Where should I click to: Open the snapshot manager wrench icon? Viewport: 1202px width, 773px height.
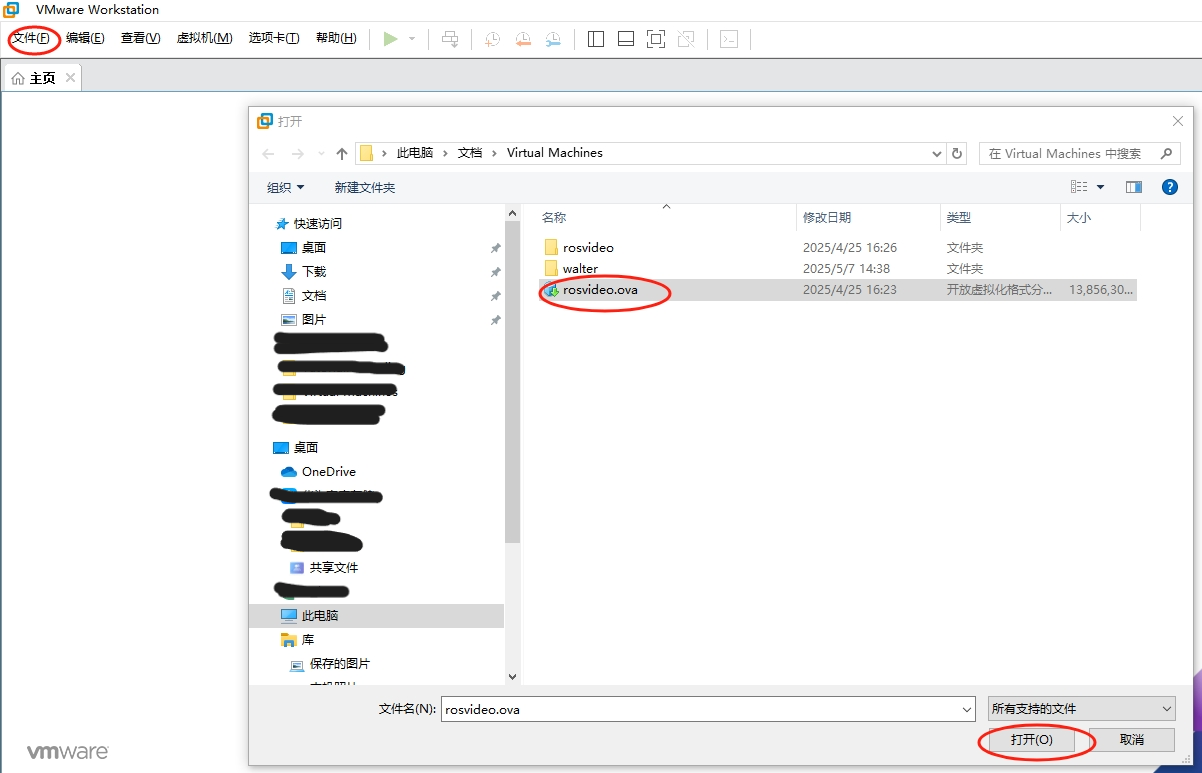[553, 39]
